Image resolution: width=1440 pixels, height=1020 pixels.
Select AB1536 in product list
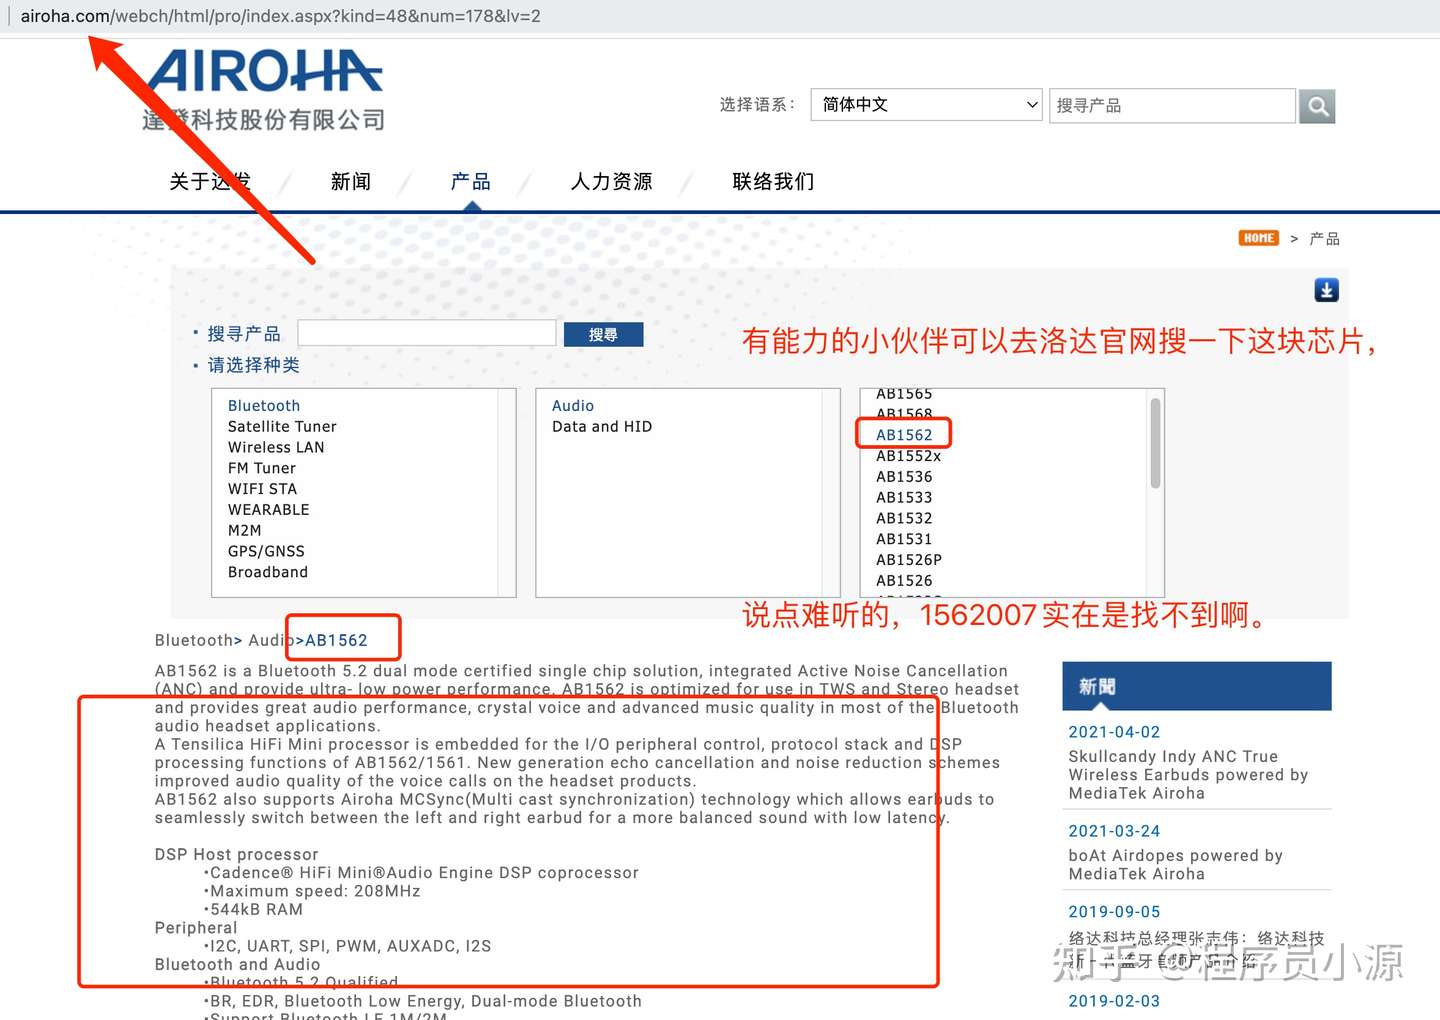click(x=904, y=477)
